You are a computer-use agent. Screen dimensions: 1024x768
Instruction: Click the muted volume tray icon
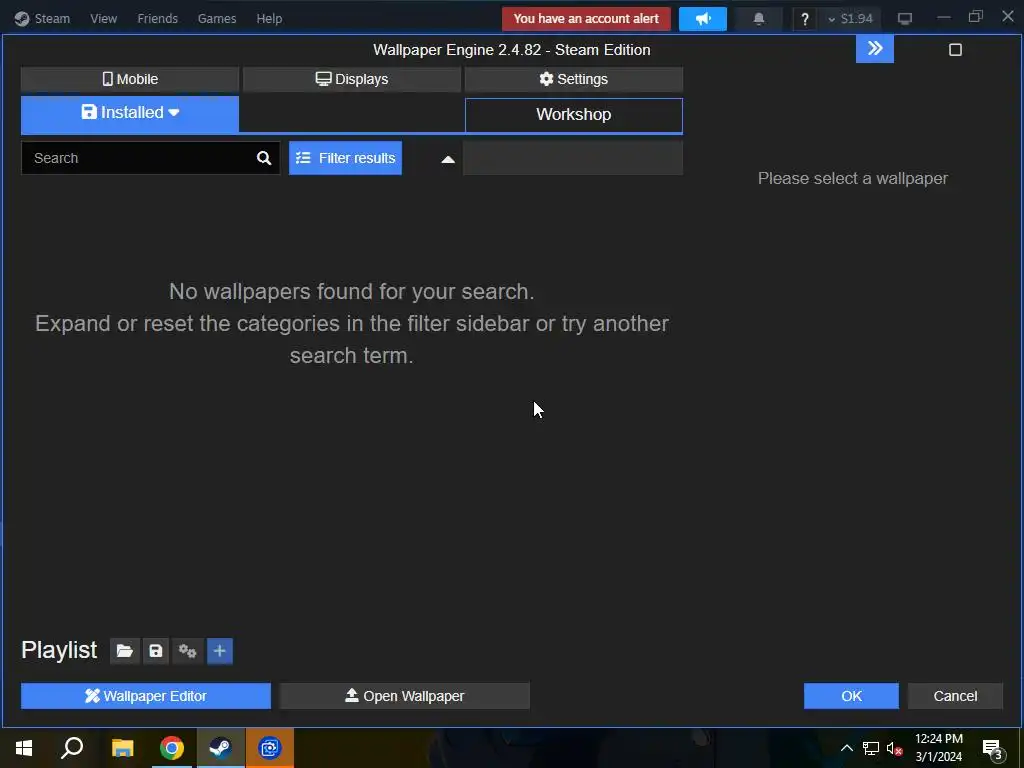pyautogui.click(x=894, y=748)
